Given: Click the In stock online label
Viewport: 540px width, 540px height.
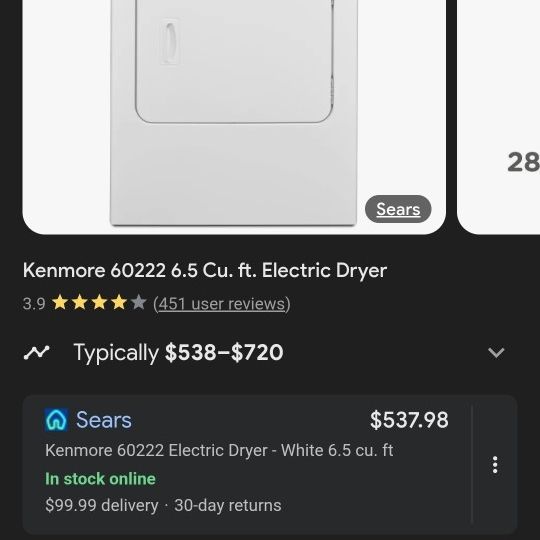Looking at the screenshot, I should pos(100,479).
